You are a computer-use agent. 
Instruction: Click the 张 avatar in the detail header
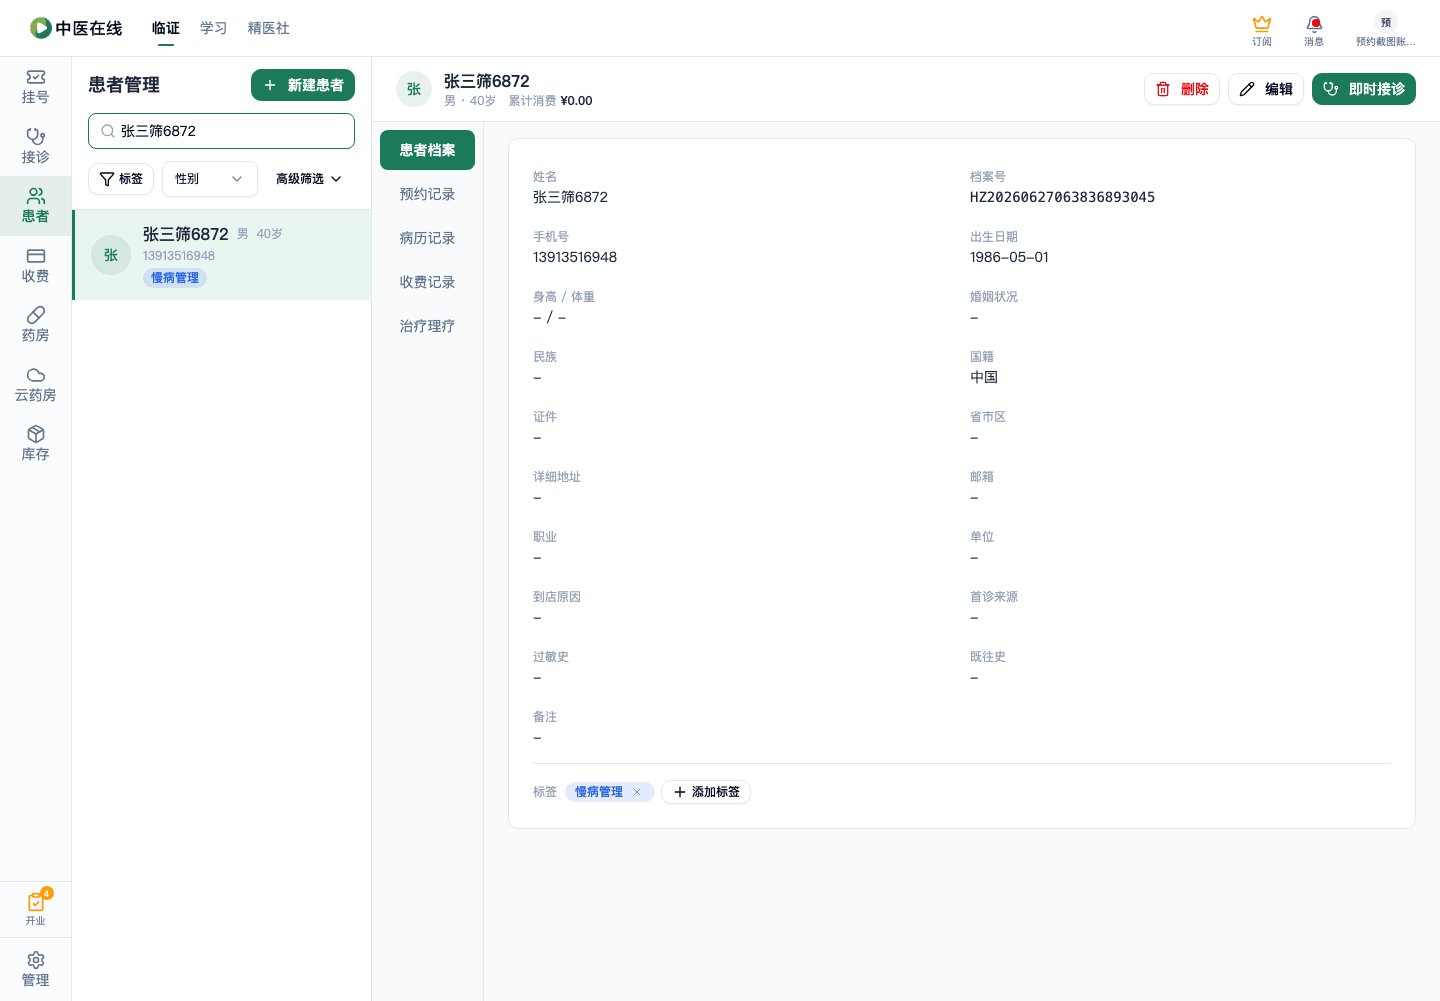pyautogui.click(x=414, y=89)
